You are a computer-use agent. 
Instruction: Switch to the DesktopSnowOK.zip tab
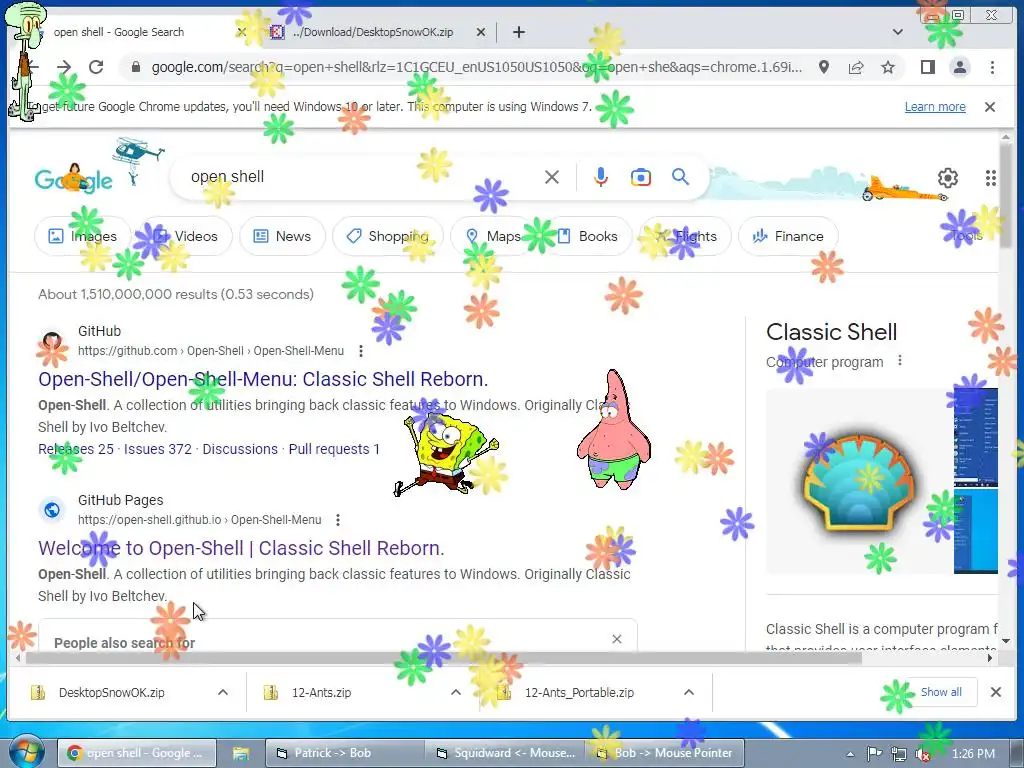(372, 32)
